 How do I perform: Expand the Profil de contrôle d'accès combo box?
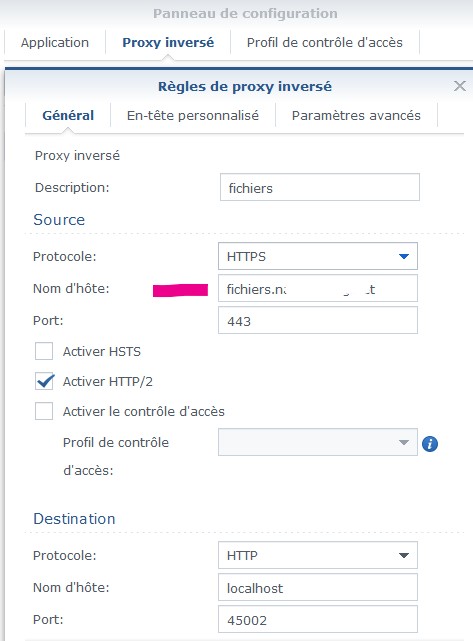(318, 442)
